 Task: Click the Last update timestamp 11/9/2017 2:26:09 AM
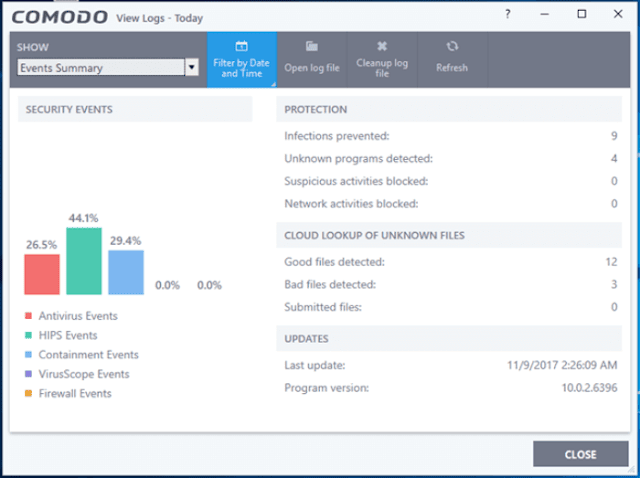tap(562, 365)
